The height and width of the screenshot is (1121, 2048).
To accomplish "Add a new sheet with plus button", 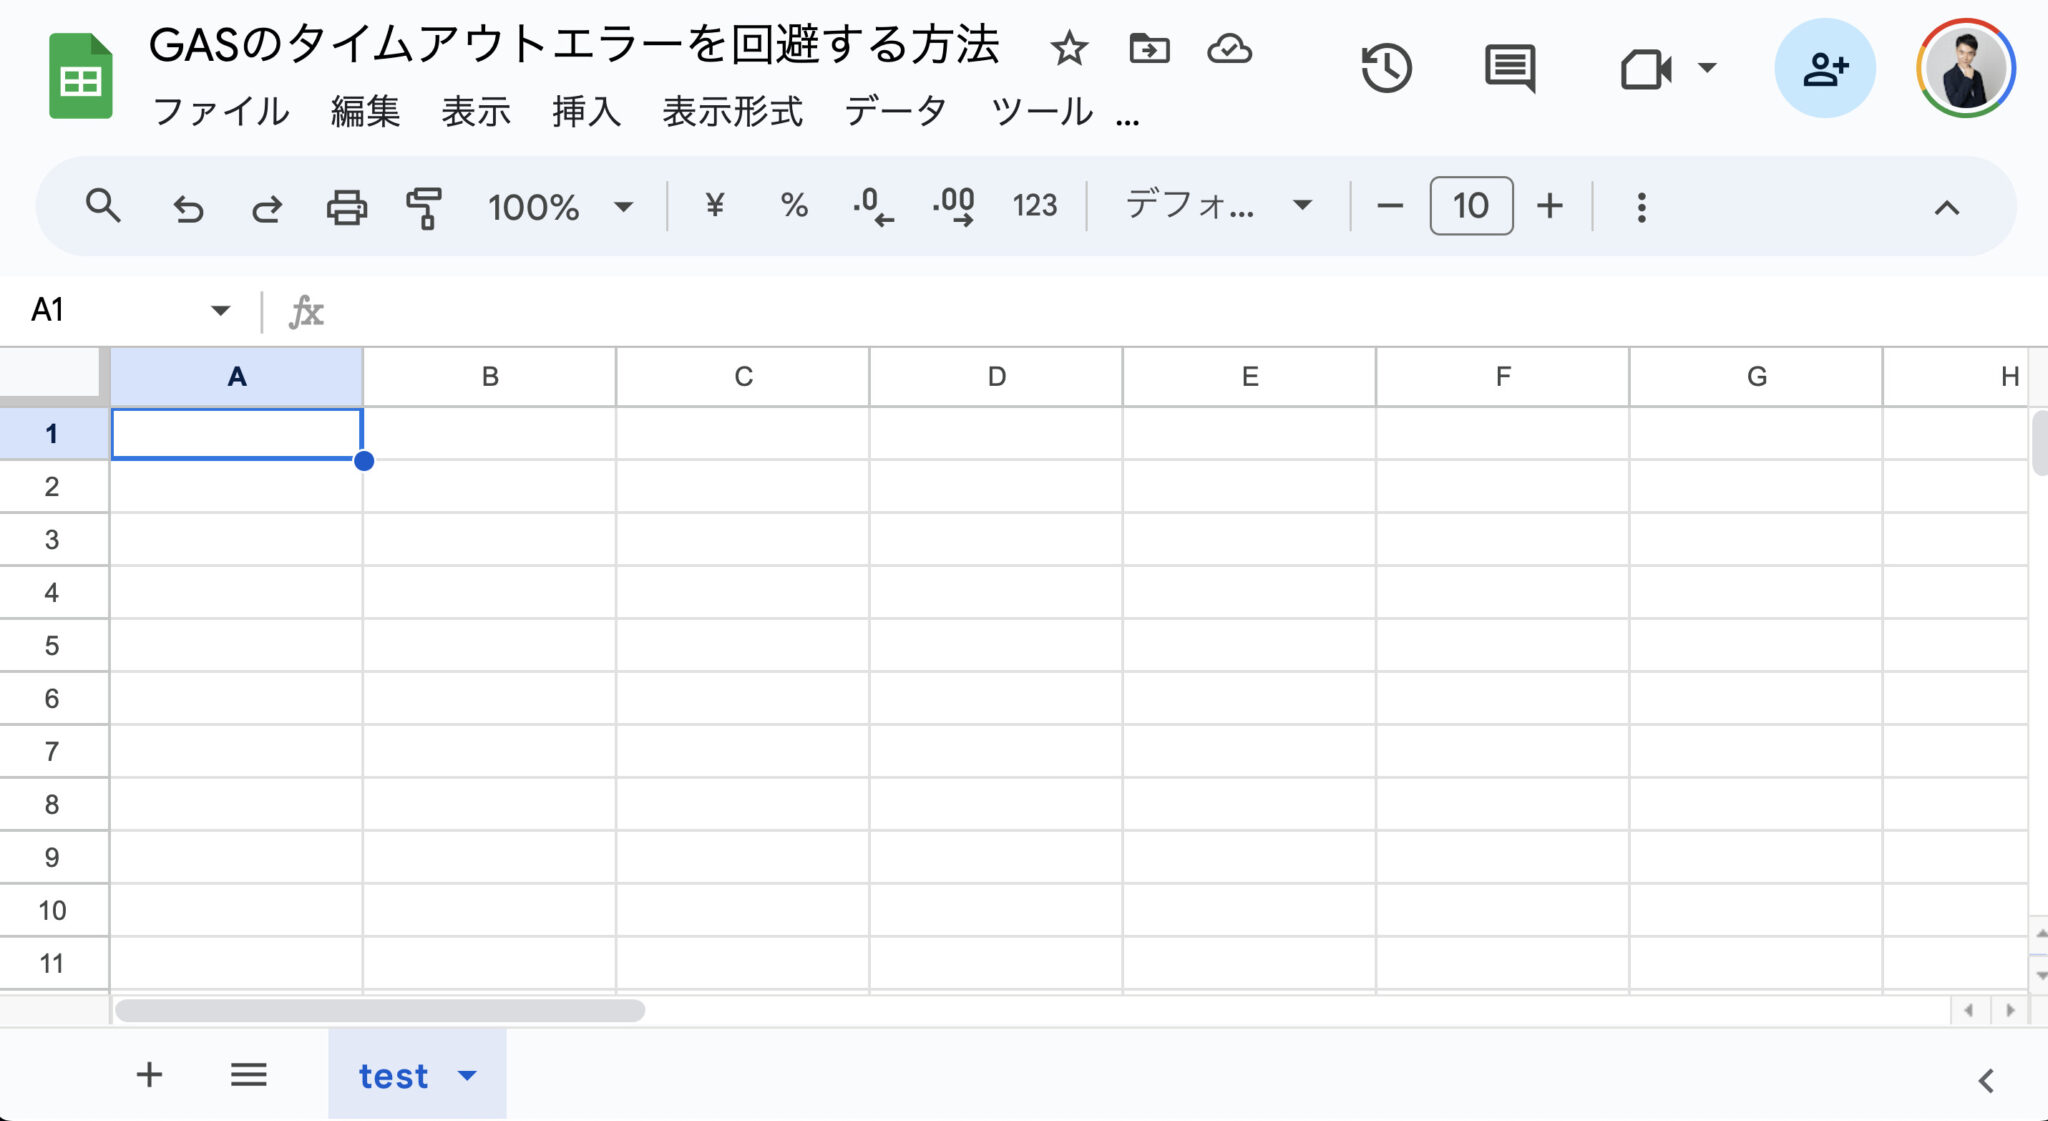I will pos(148,1075).
